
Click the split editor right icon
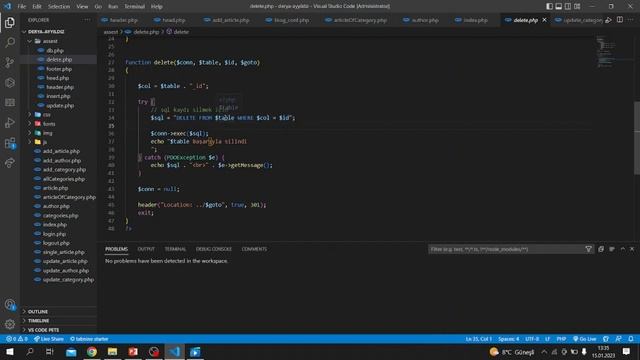pos(620,20)
